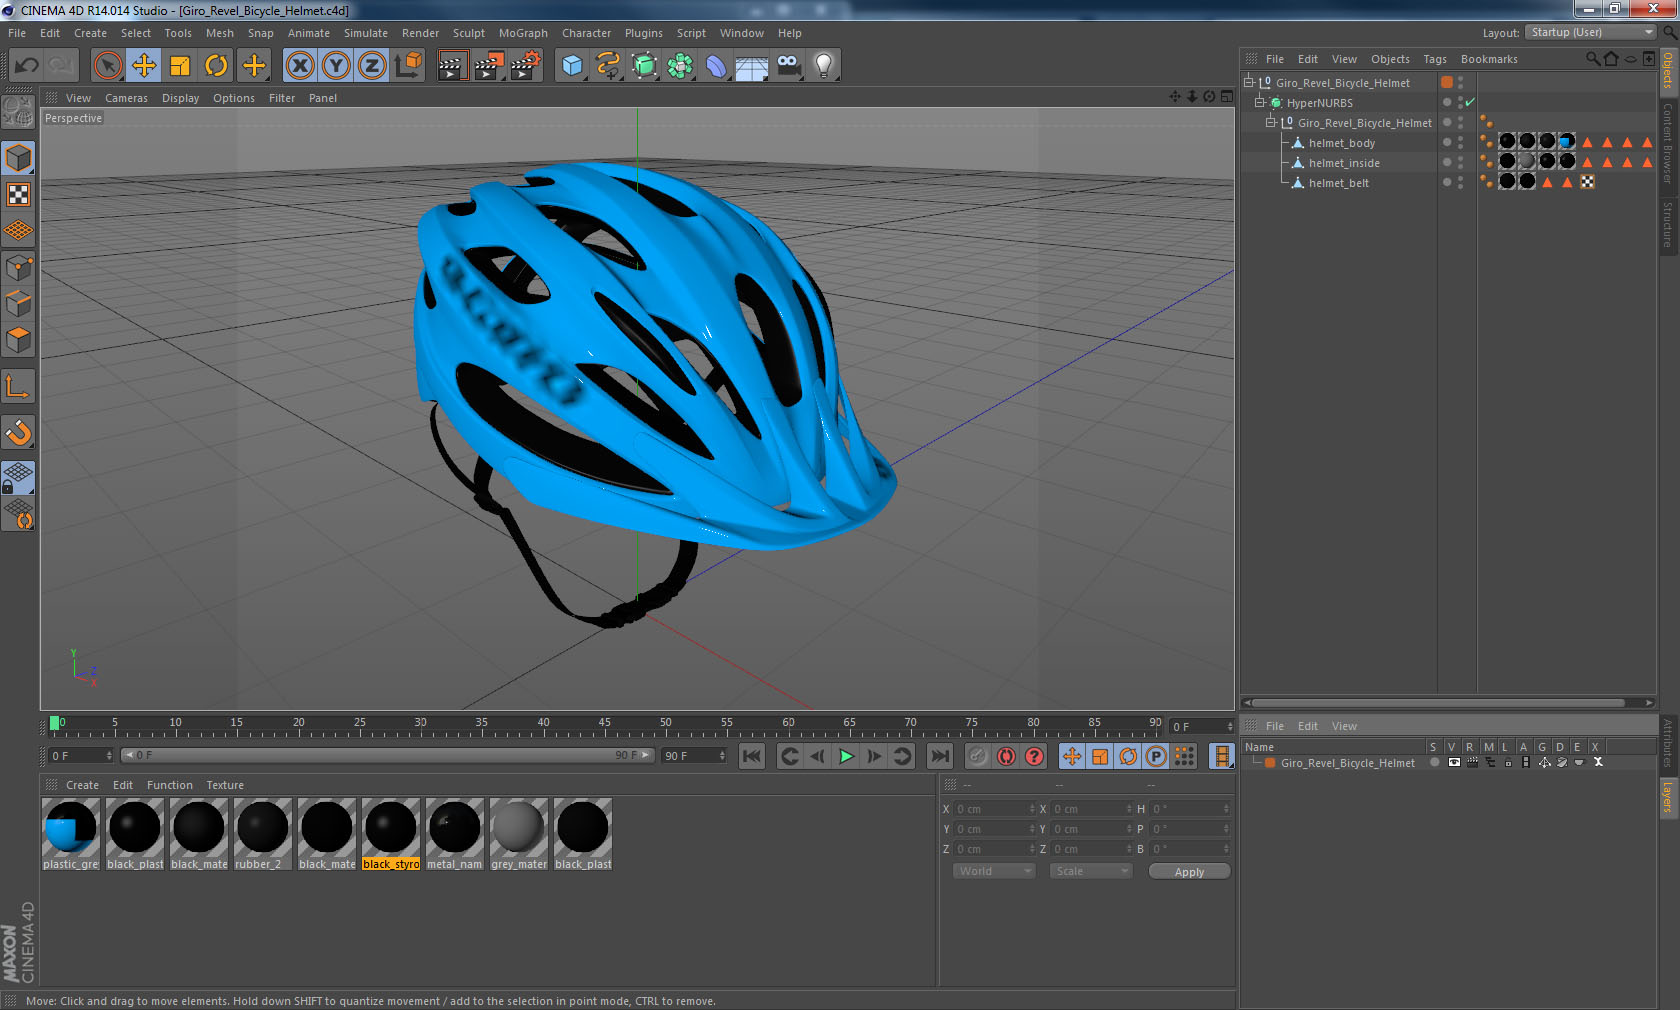Open the Mesh menu
The height and width of the screenshot is (1010, 1680).
point(219,33)
